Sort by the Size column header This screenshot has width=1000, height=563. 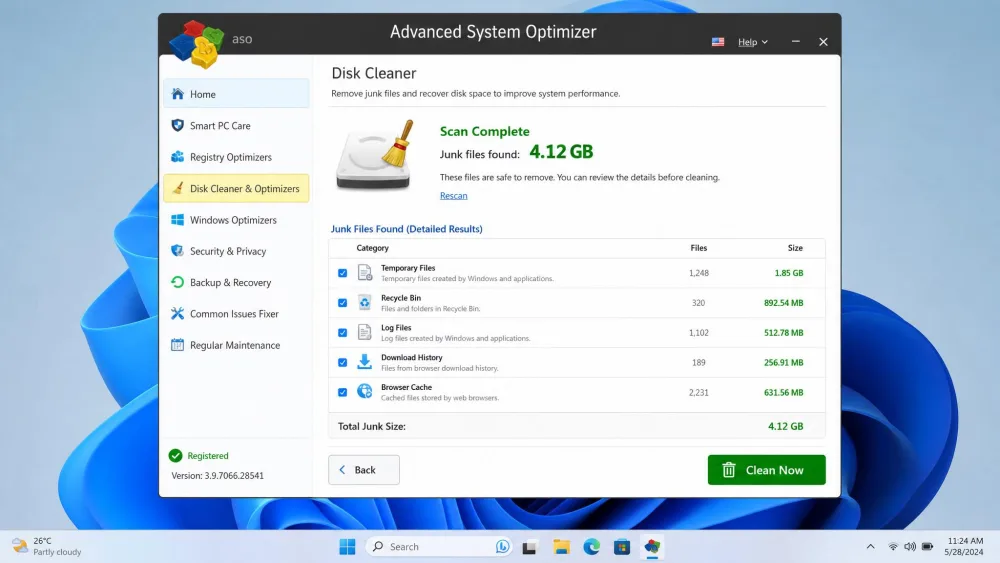pos(795,248)
